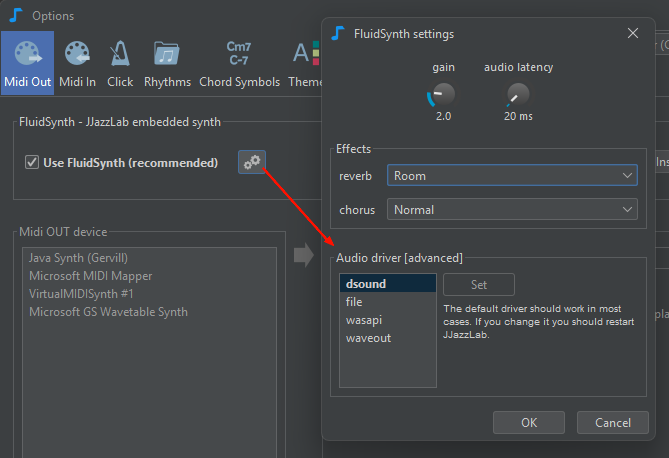
Task: Click the FluidSynth gear settings icon
Action: point(252,162)
